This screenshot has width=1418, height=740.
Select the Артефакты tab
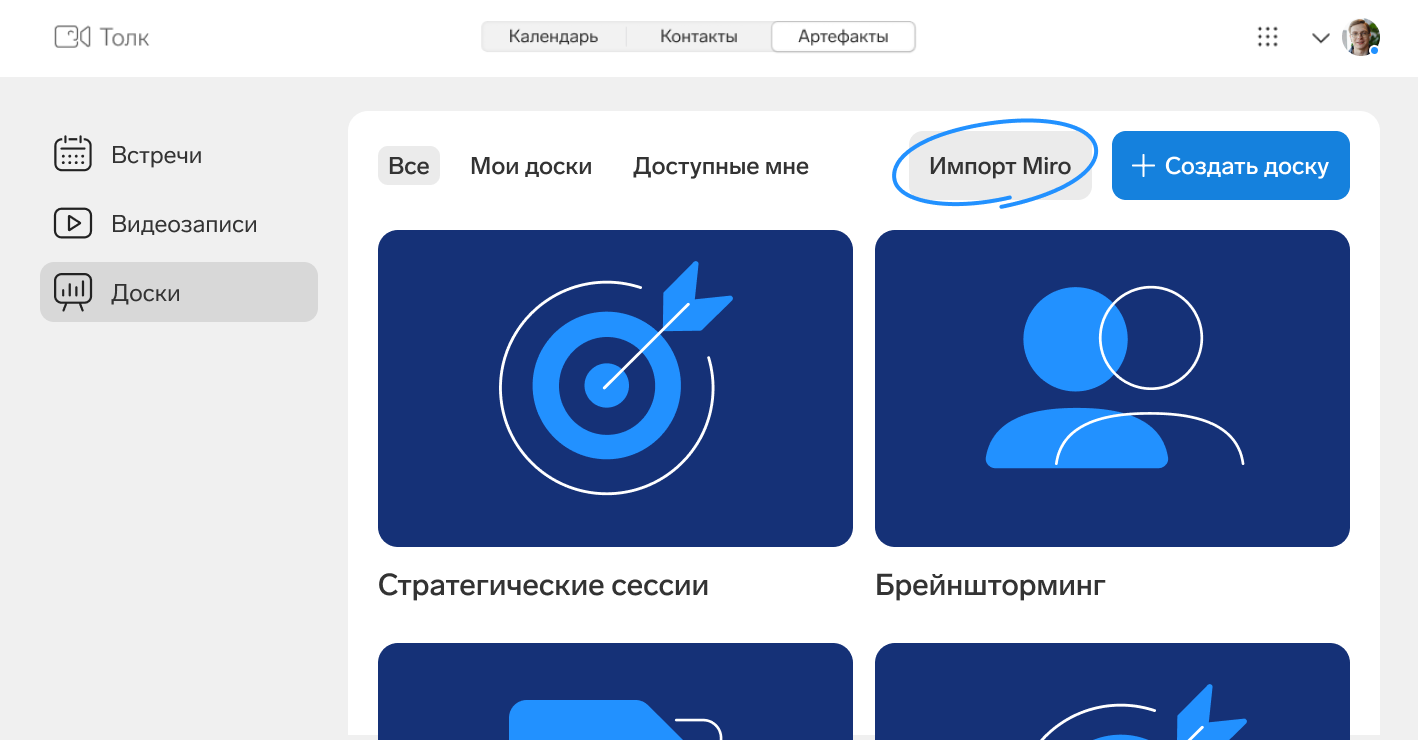pos(843,37)
